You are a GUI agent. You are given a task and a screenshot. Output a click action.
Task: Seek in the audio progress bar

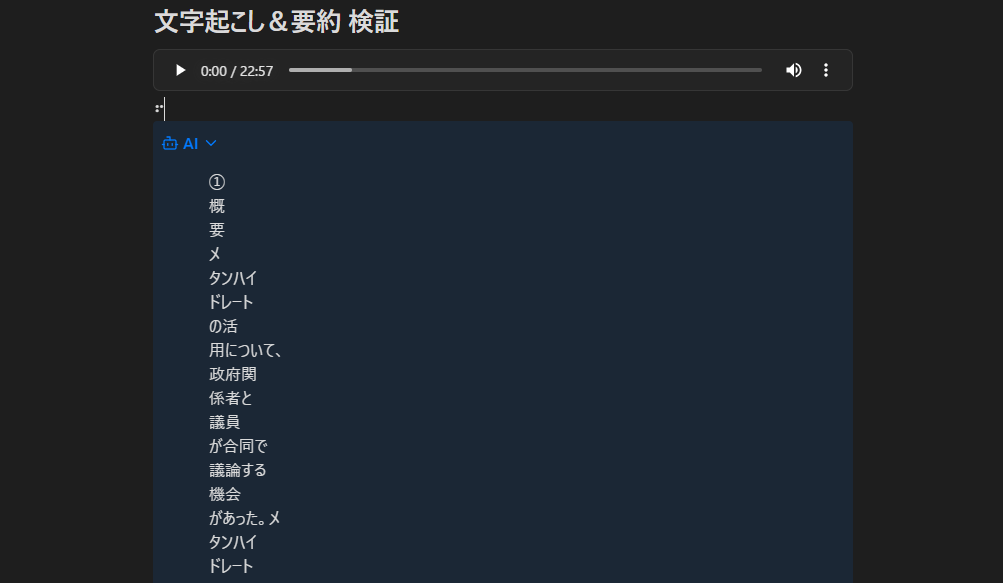pyautogui.click(x=525, y=70)
